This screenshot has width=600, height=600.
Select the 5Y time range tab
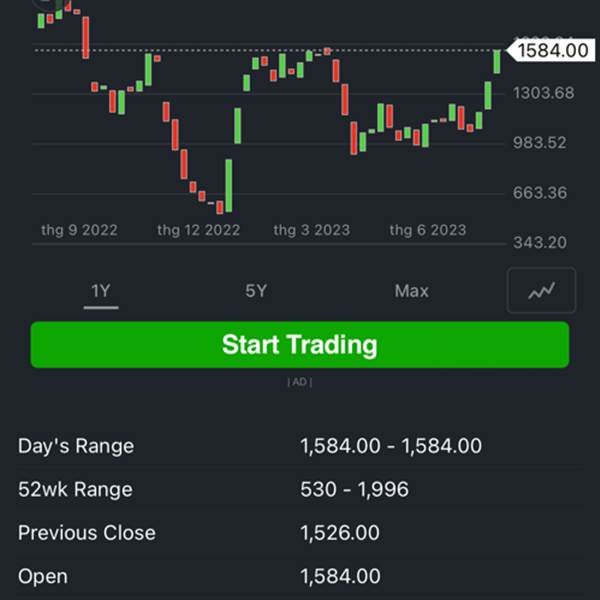coord(256,291)
